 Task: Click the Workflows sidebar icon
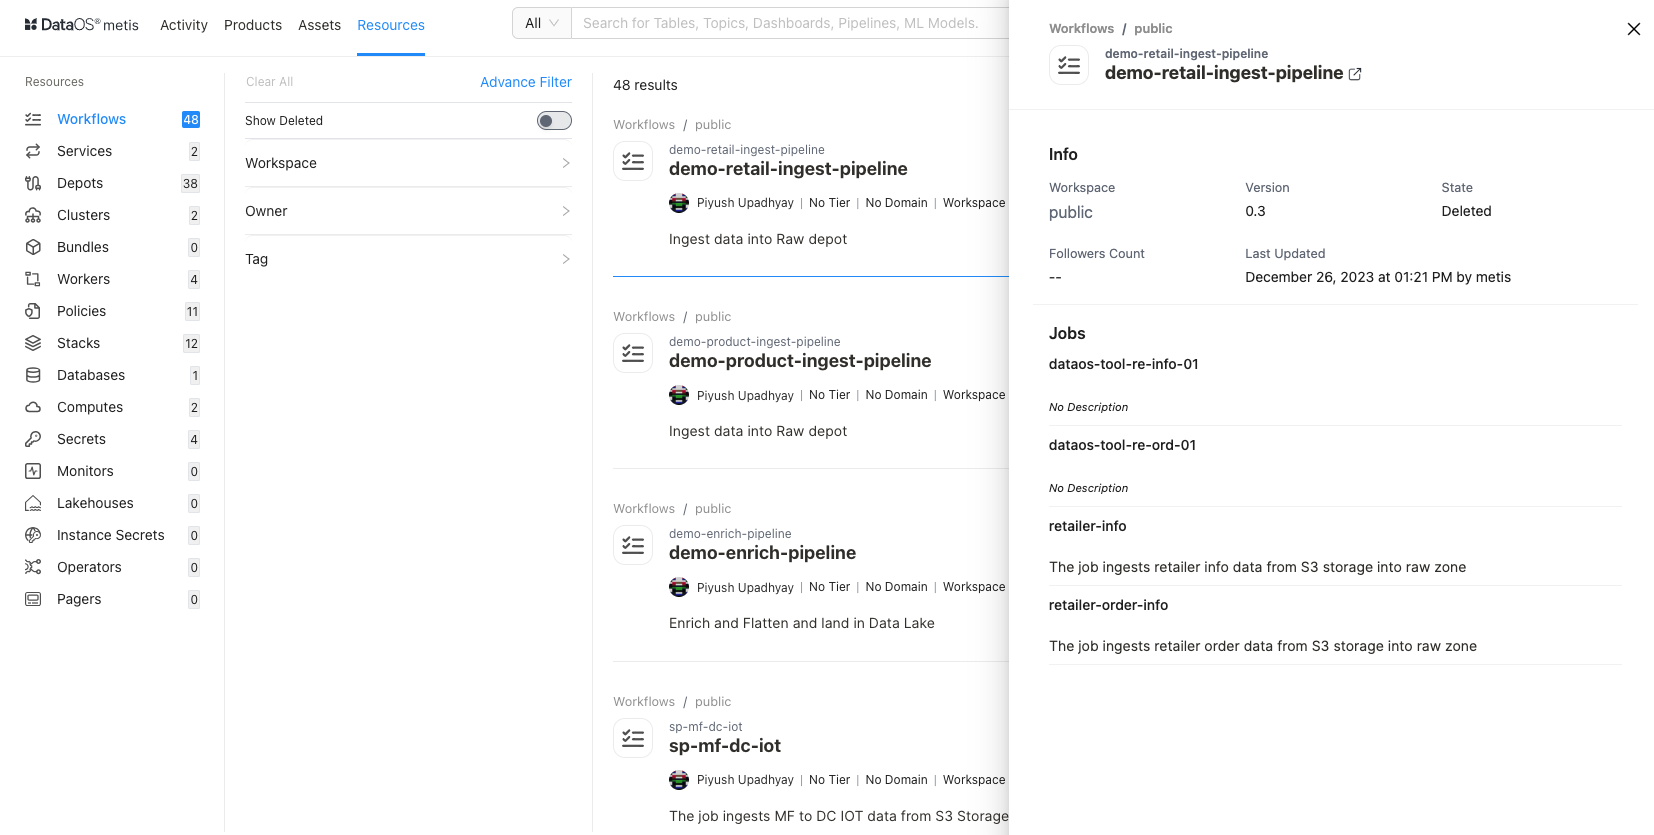(x=33, y=119)
